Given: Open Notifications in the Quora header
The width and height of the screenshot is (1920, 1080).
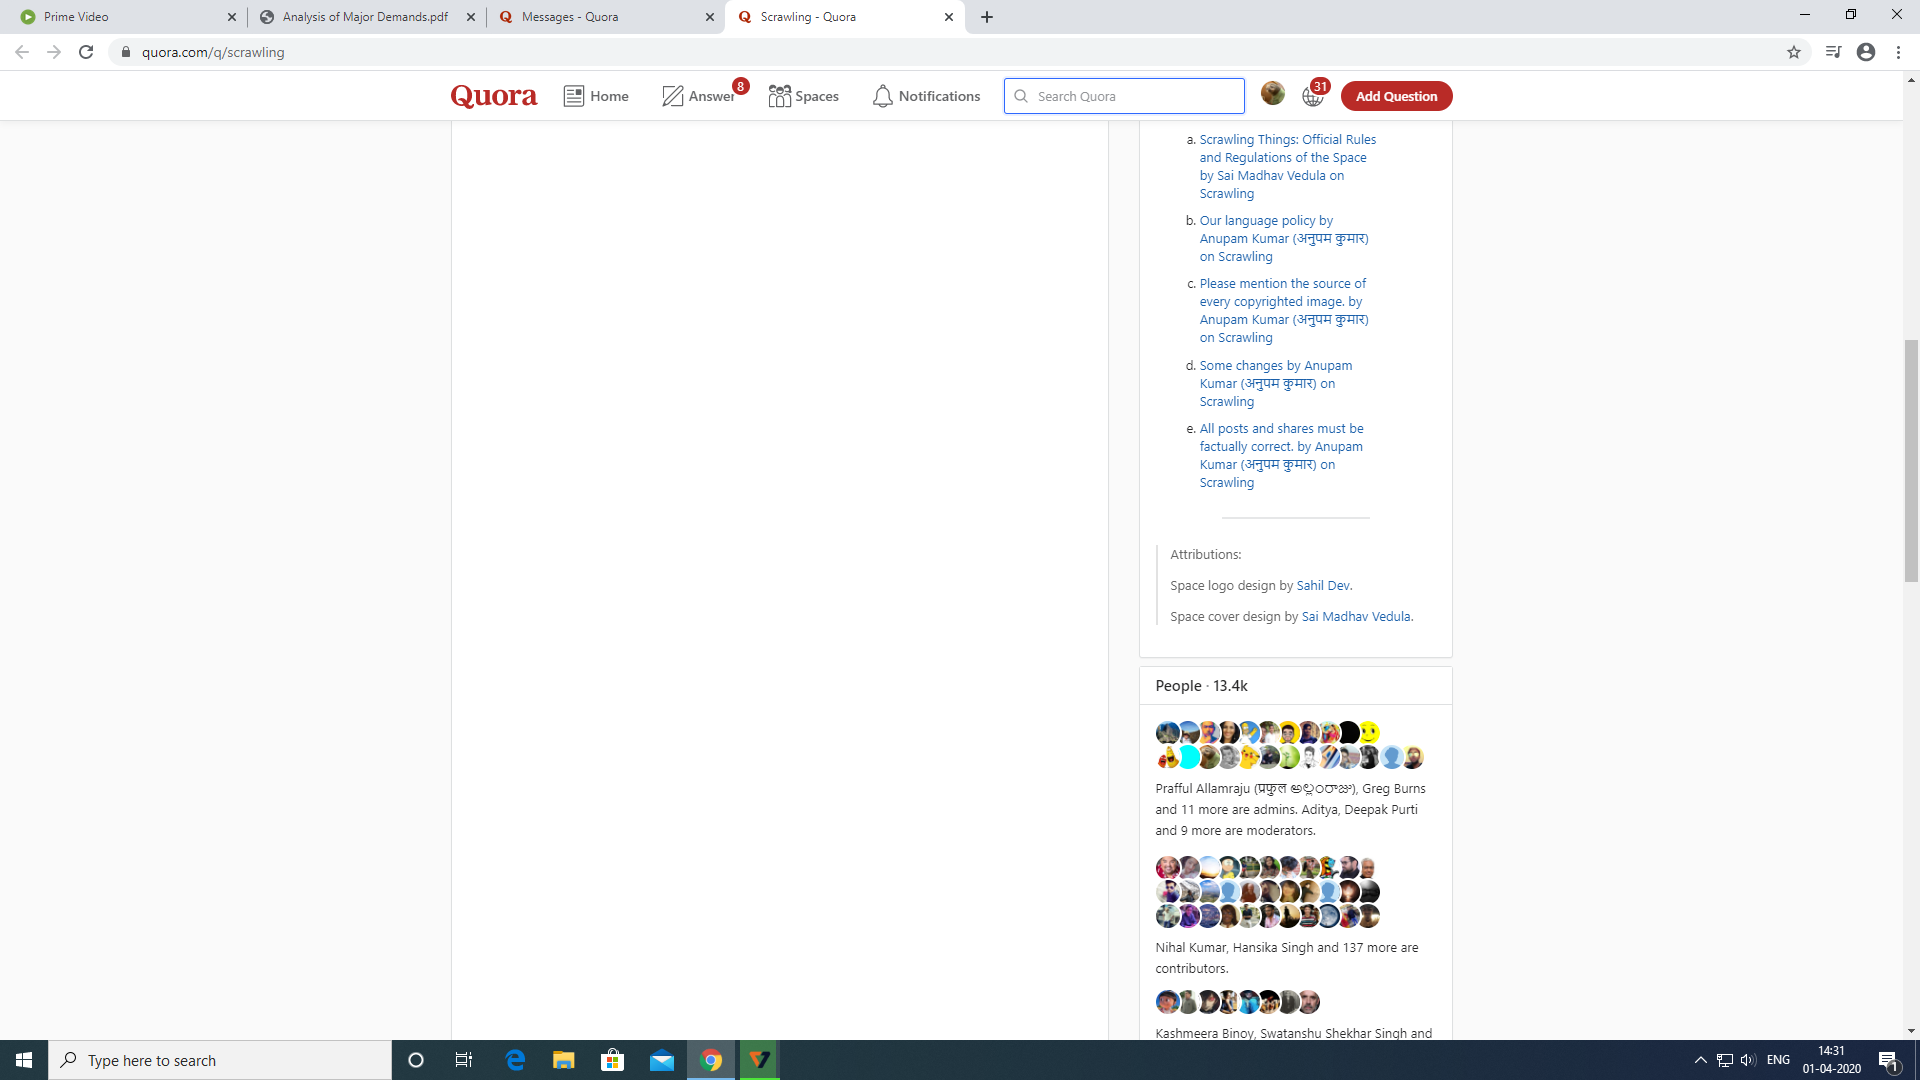Looking at the screenshot, I should pyautogui.click(x=927, y=96).
